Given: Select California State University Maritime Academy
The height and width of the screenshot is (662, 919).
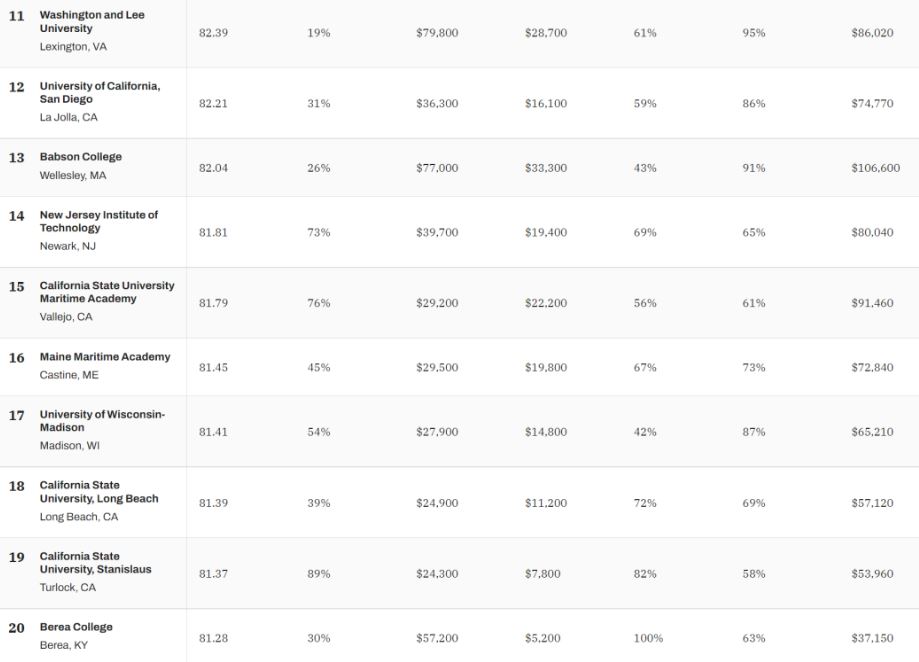Looking at the screenshot, I should point(107,292).
